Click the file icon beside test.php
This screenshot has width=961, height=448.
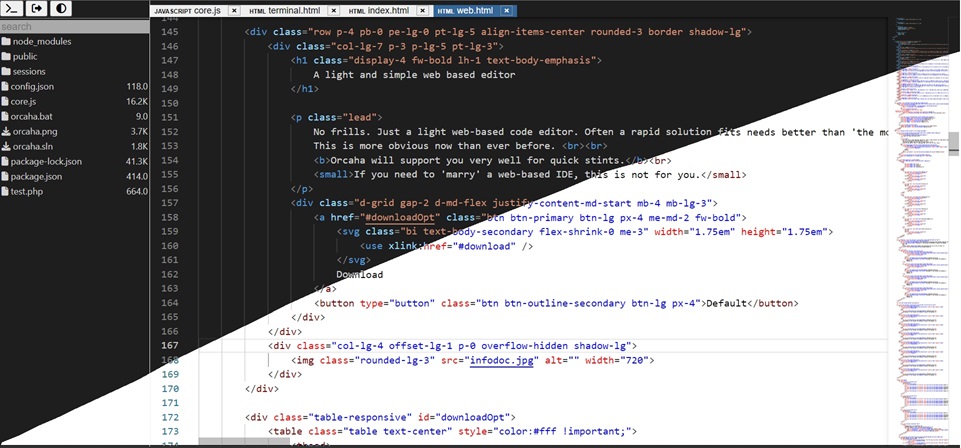(x=6, y=191)
